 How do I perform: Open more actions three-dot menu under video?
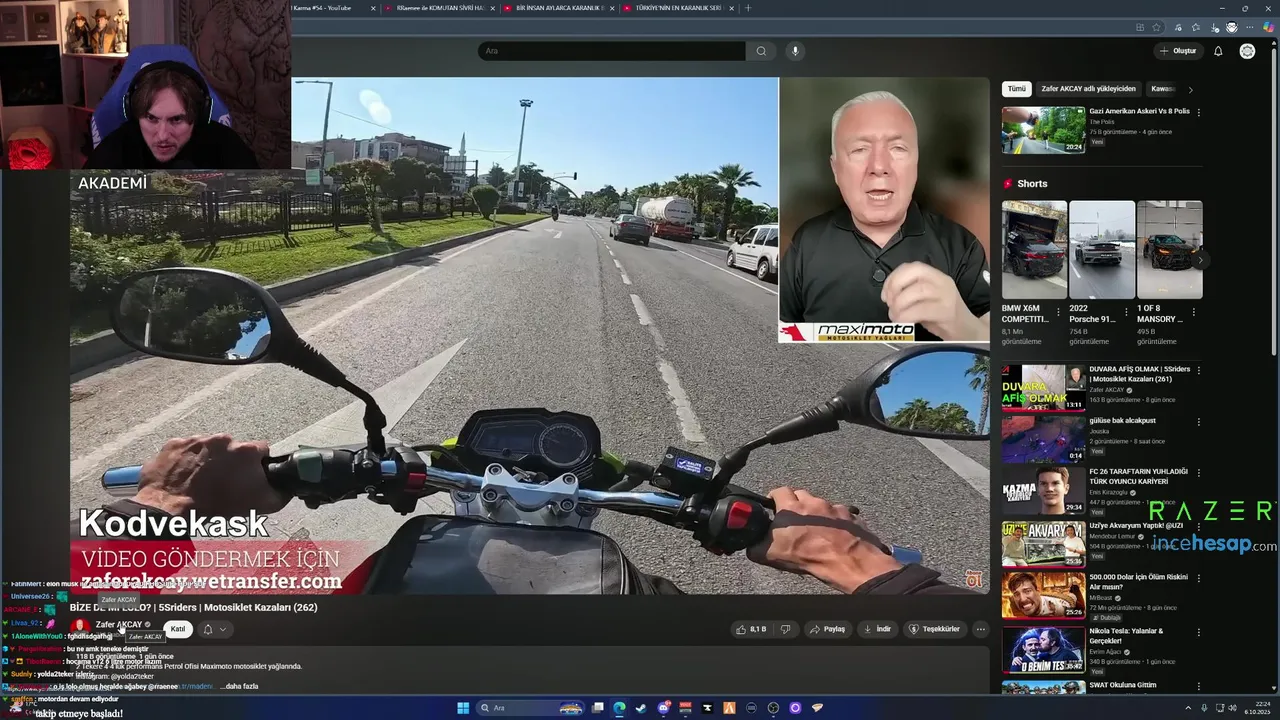tap(981, 629)
